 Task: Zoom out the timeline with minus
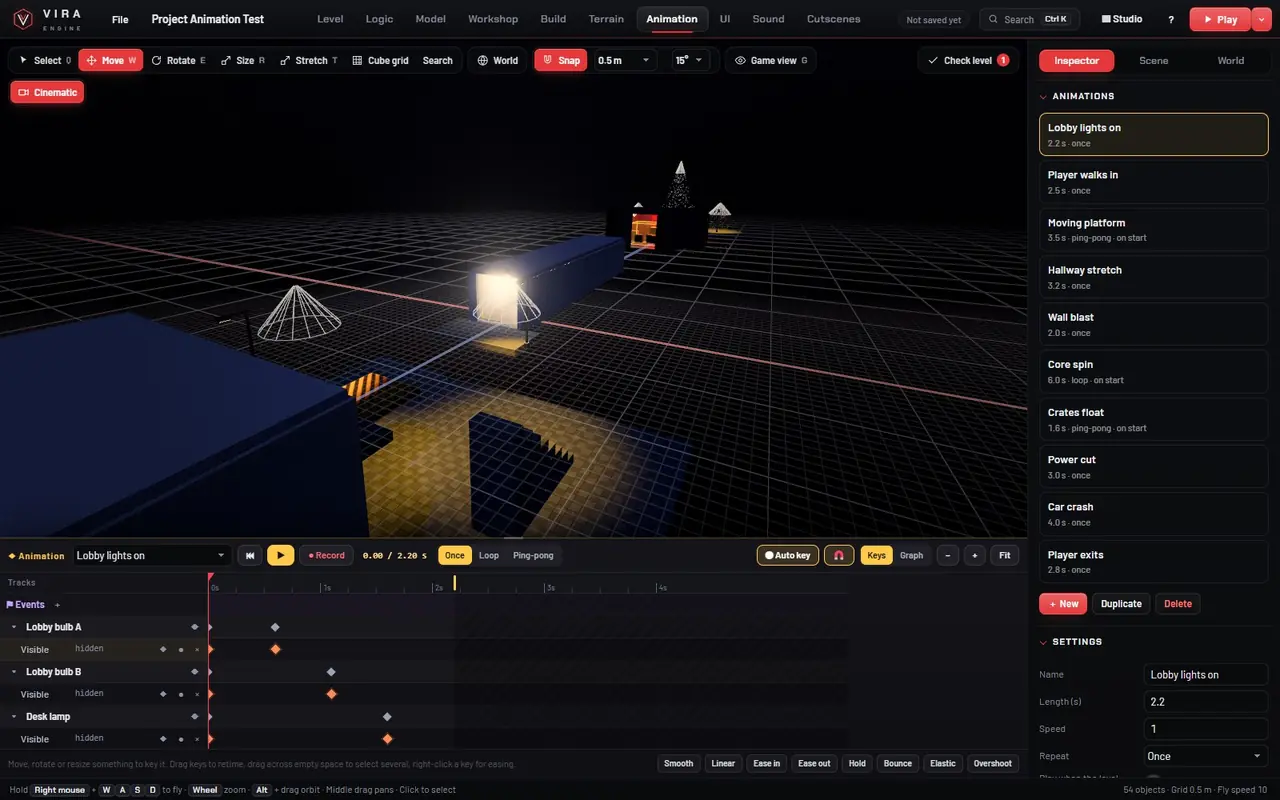947,555
